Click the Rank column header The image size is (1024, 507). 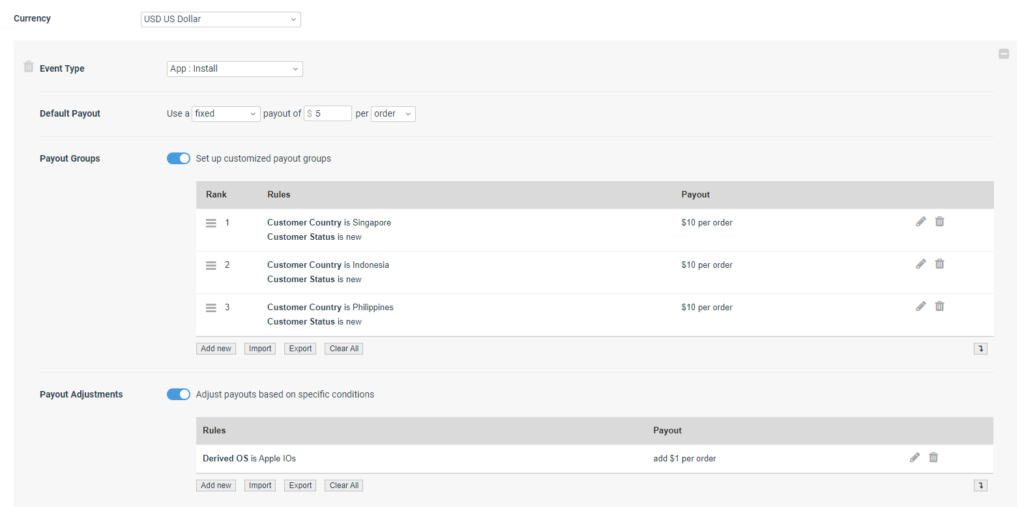coord(216,195)
